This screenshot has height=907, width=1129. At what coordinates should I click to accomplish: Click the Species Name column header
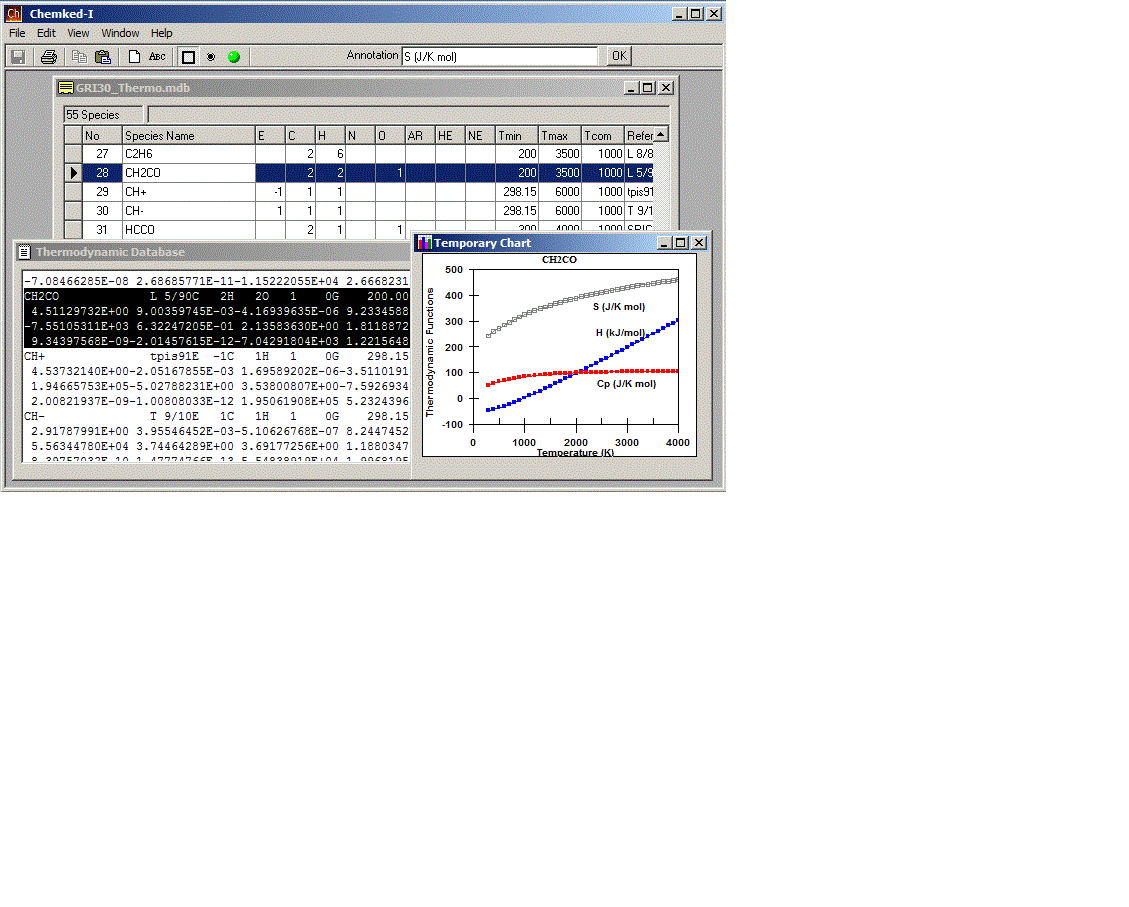click(x=187, y=135)
